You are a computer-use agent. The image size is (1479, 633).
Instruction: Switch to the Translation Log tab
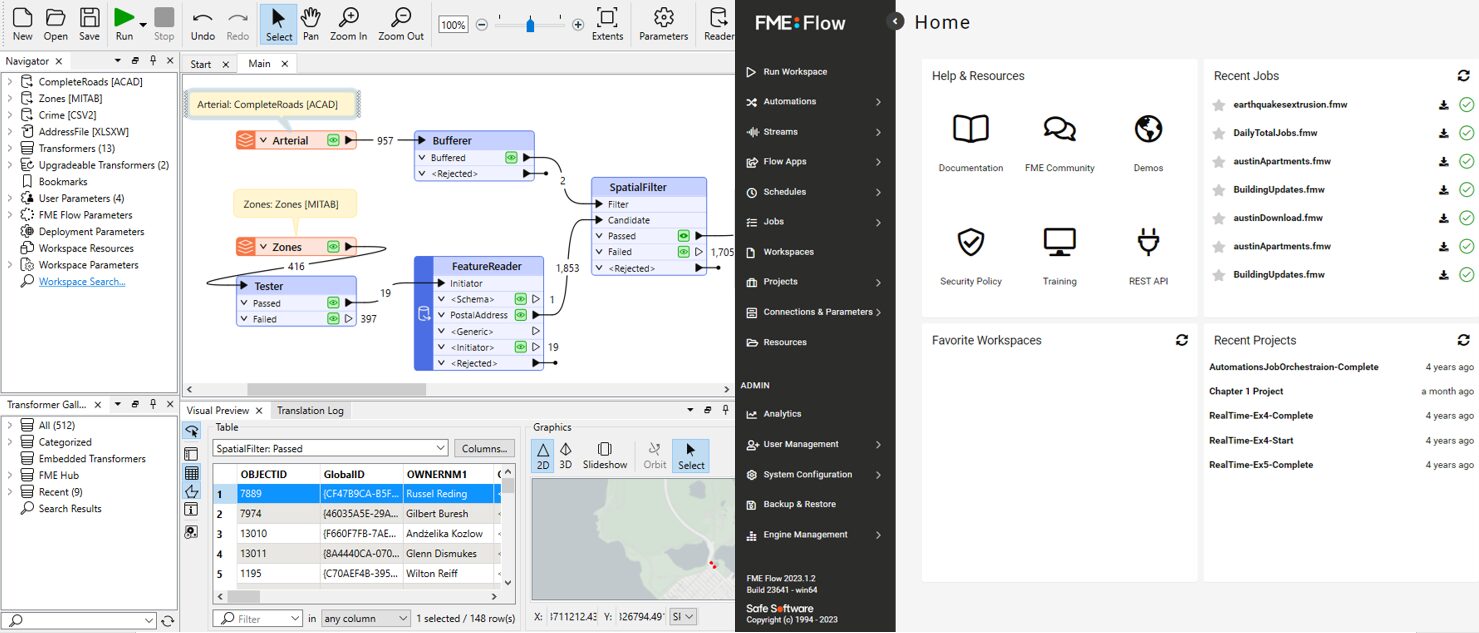(310, 410)
